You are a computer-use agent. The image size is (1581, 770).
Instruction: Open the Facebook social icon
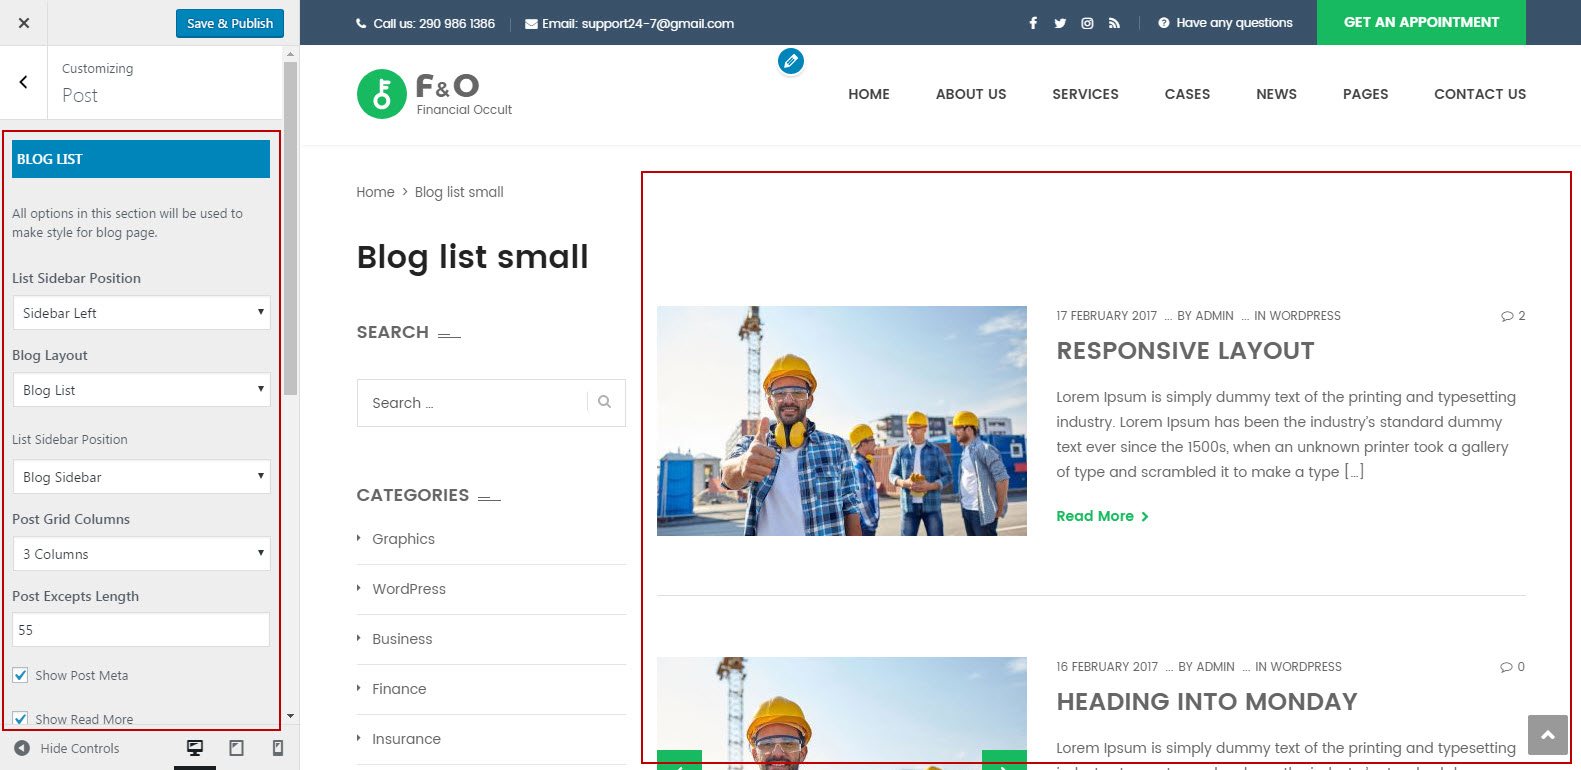pos(1033,23)
